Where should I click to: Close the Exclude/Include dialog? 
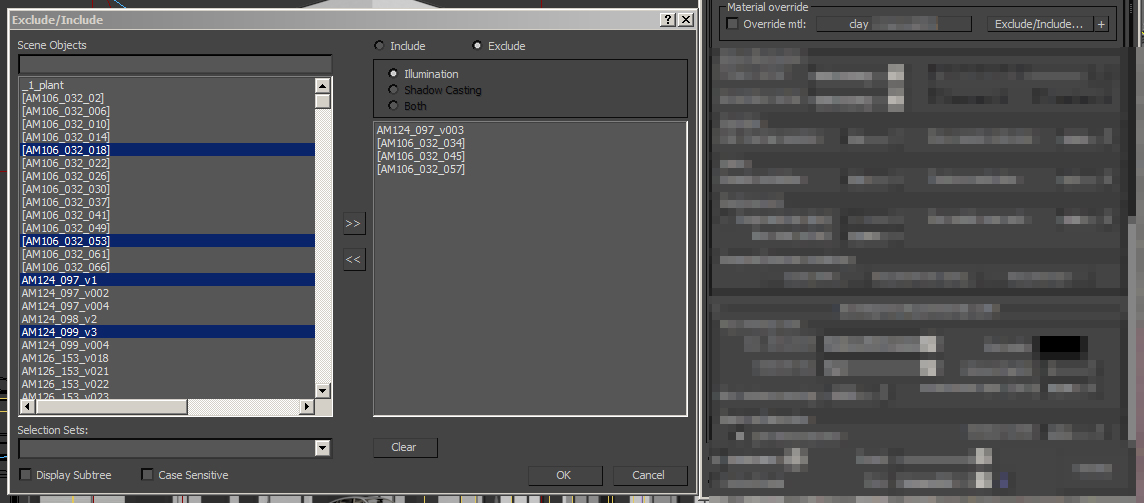[x=685, y=20]
